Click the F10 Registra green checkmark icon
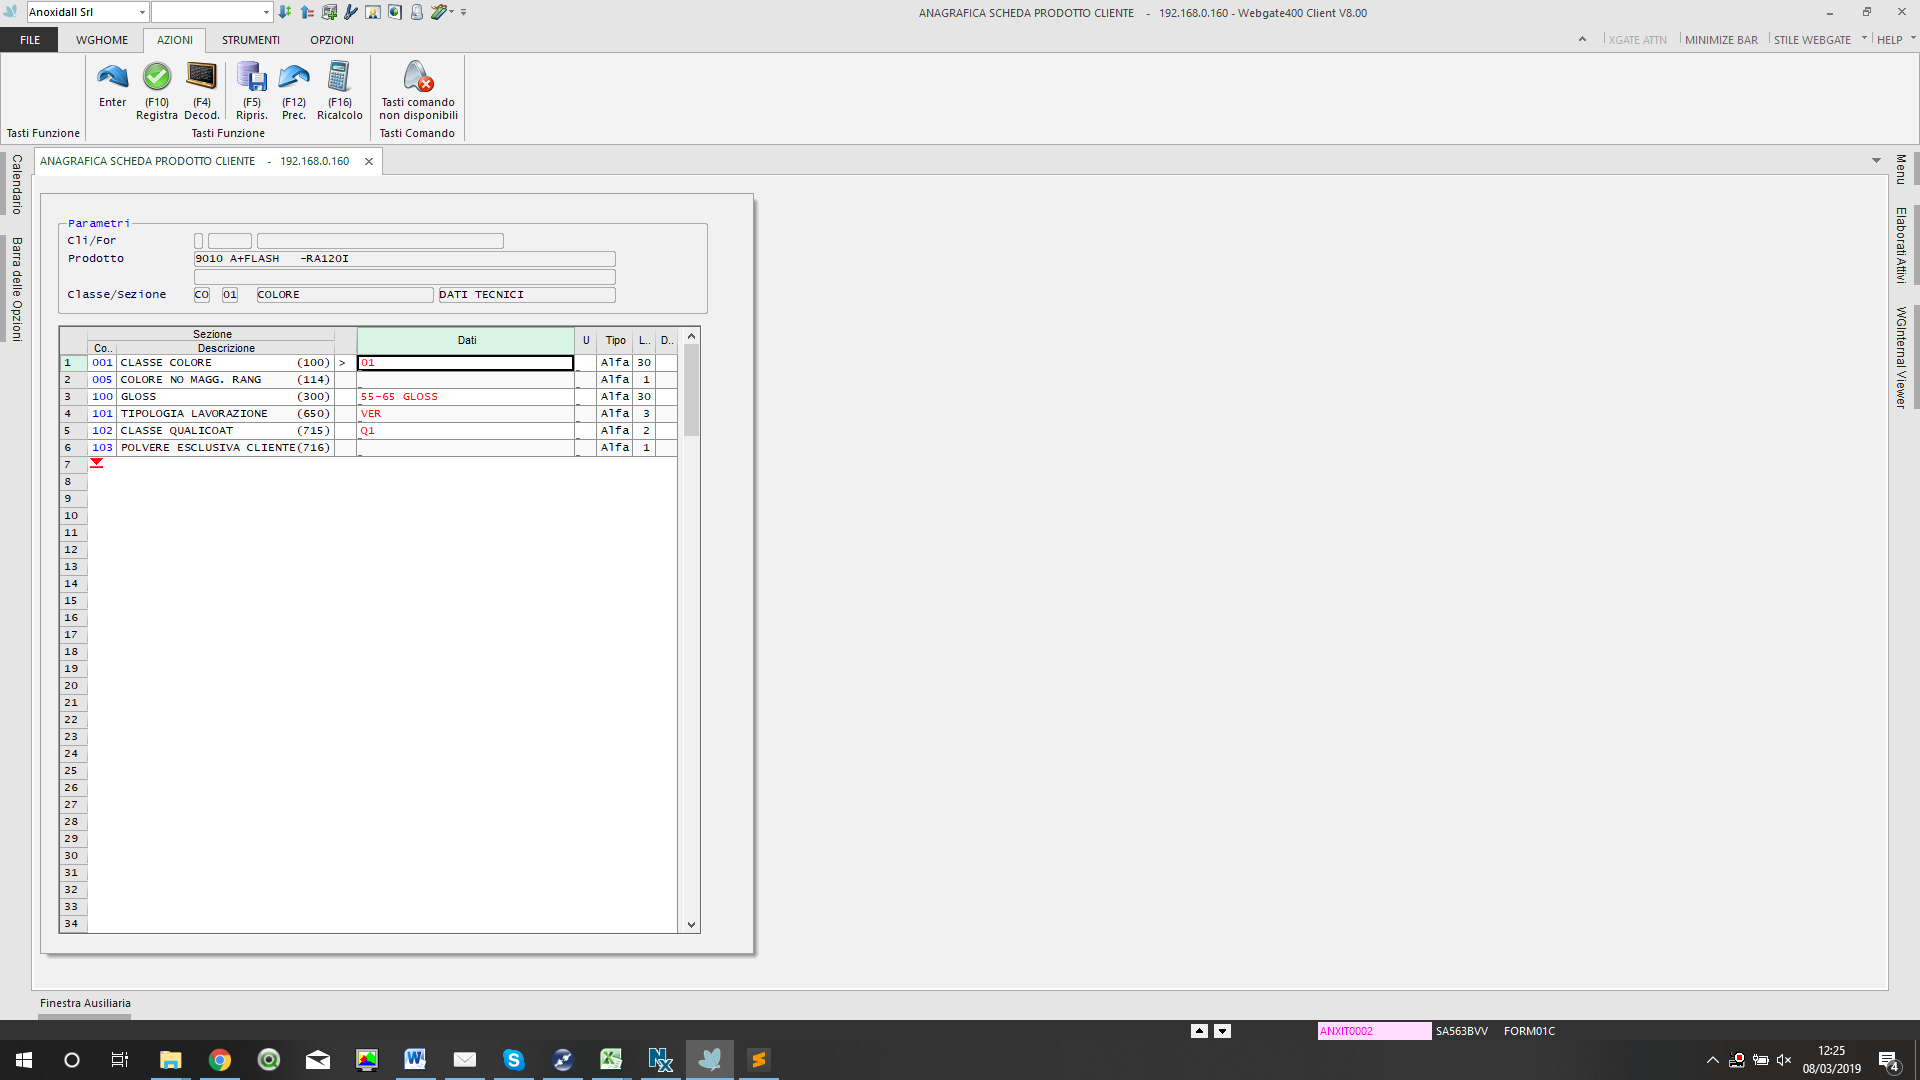 point(157,77)
